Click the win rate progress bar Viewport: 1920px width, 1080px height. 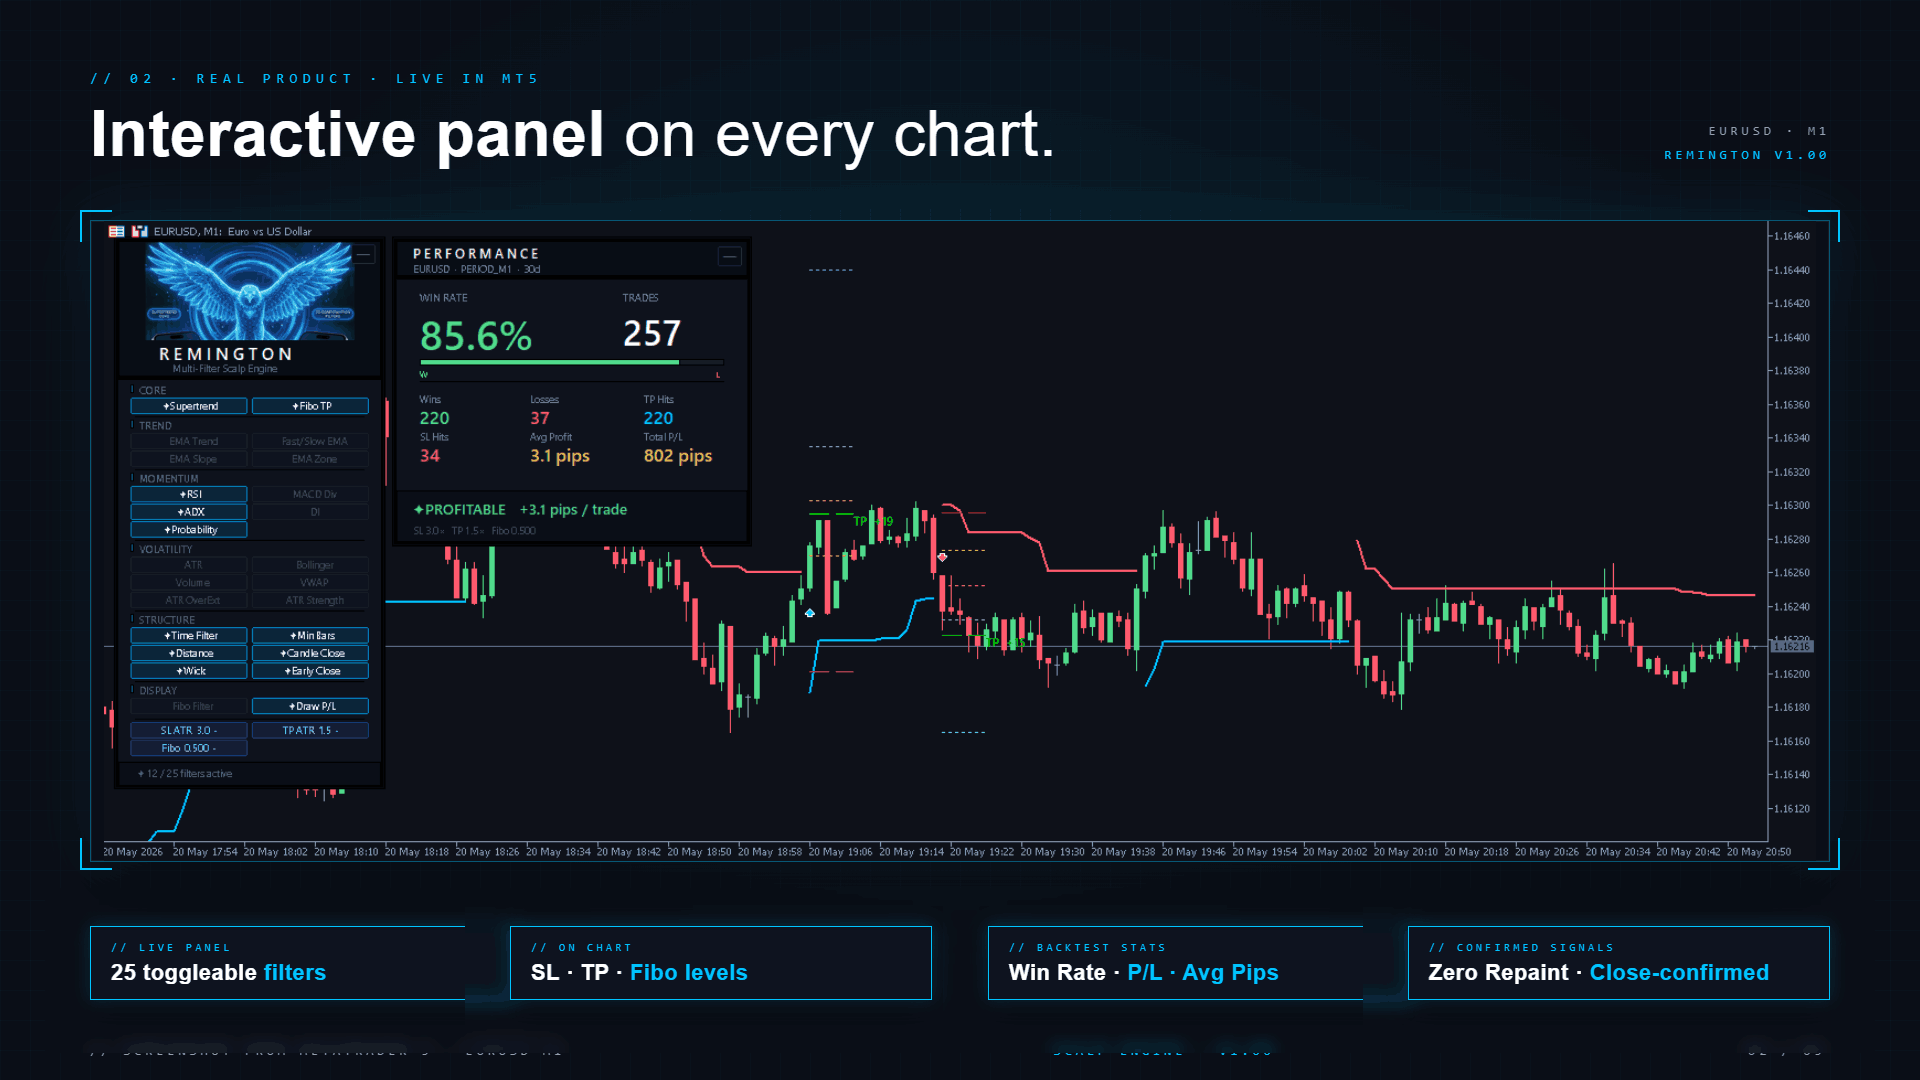[571, 362]
